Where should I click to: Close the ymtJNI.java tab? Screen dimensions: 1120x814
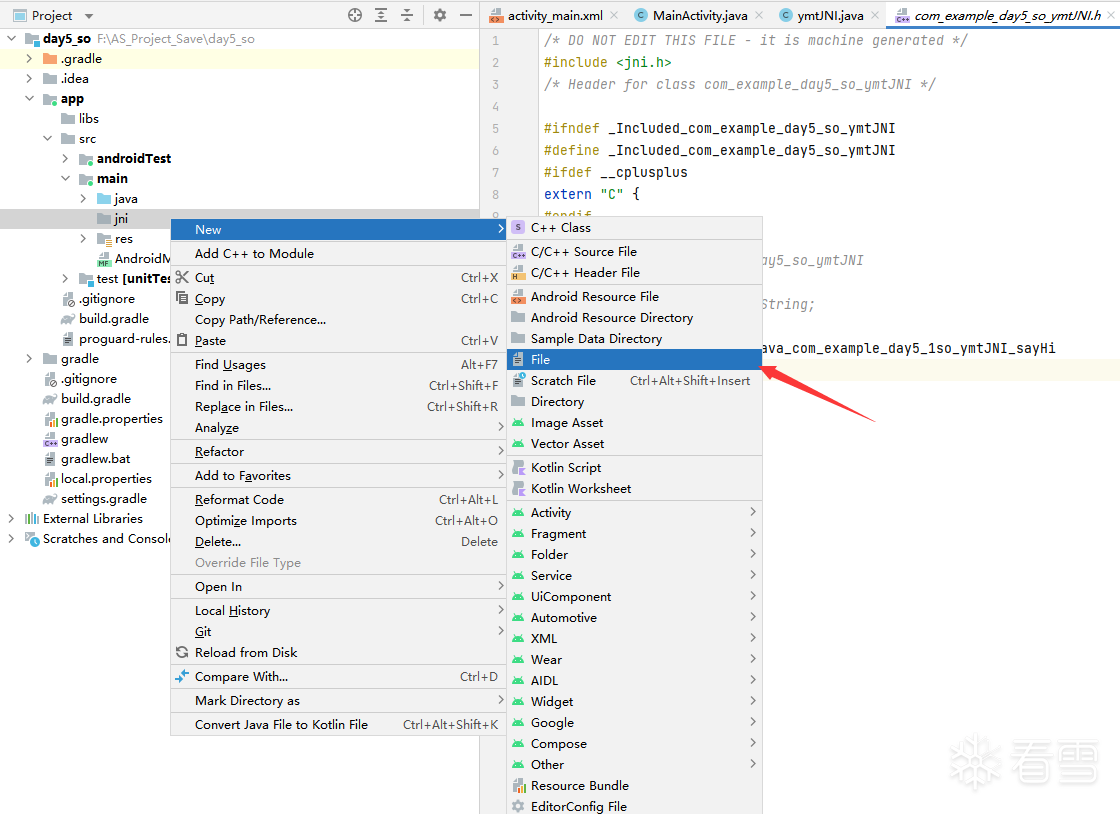pyautogui.click(x=875, y=15)
